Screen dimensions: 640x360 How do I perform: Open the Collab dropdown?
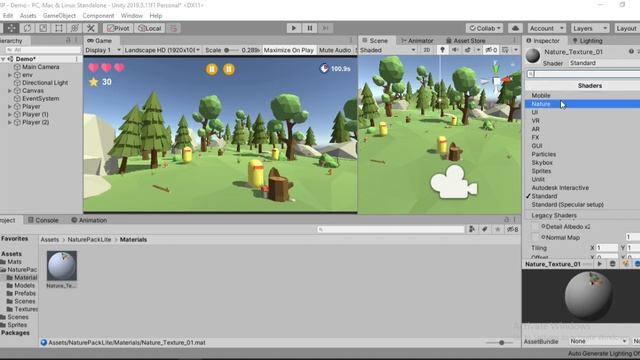point(484,28)
